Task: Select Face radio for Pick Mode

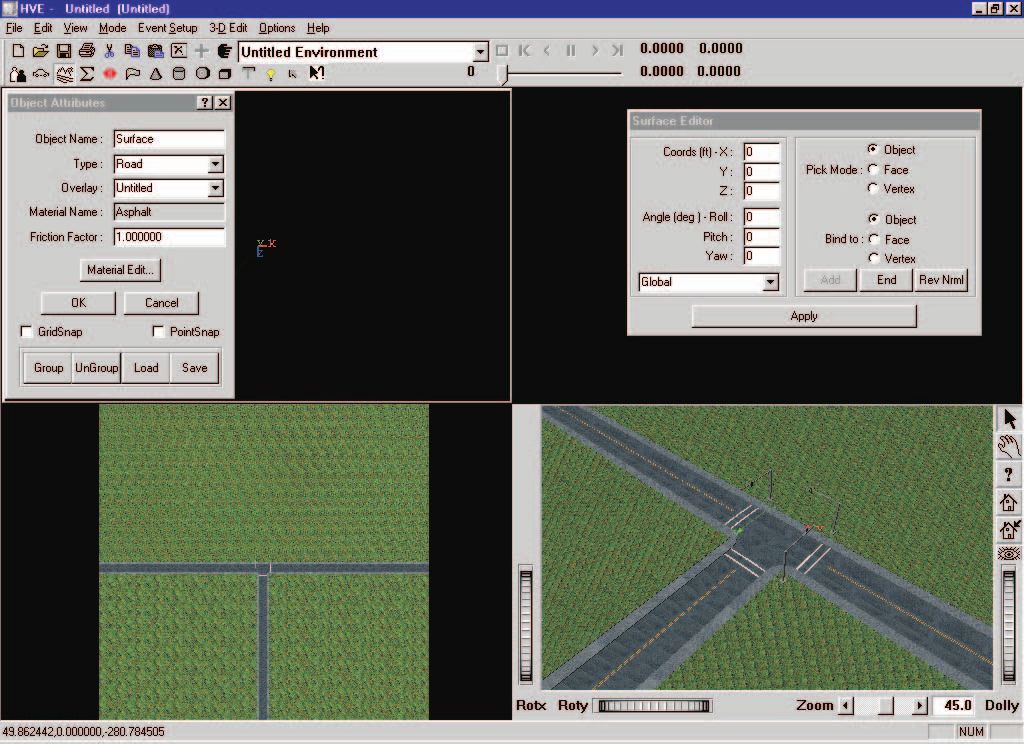Action: [873, 170]
